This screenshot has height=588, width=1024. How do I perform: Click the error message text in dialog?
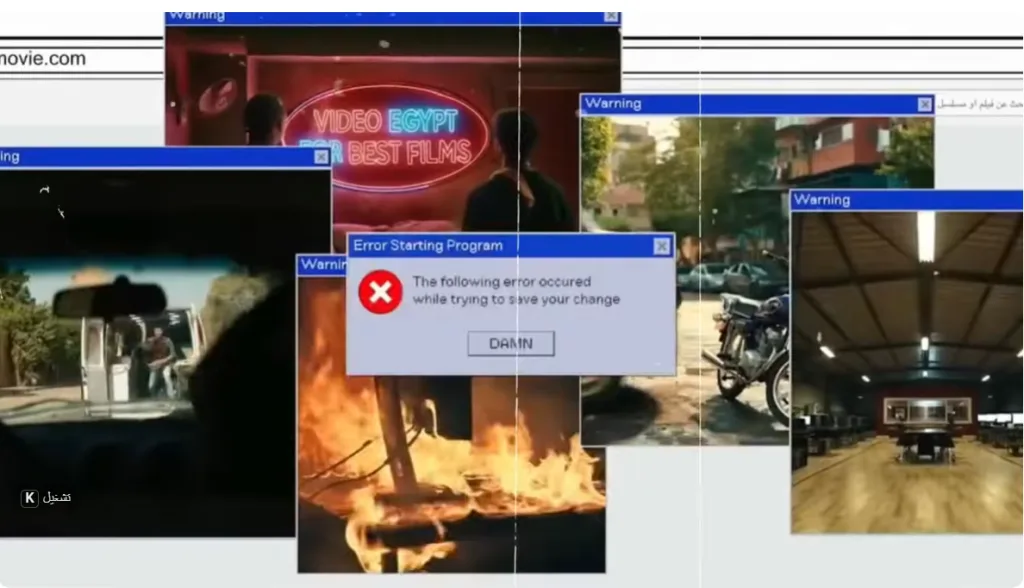516,290
